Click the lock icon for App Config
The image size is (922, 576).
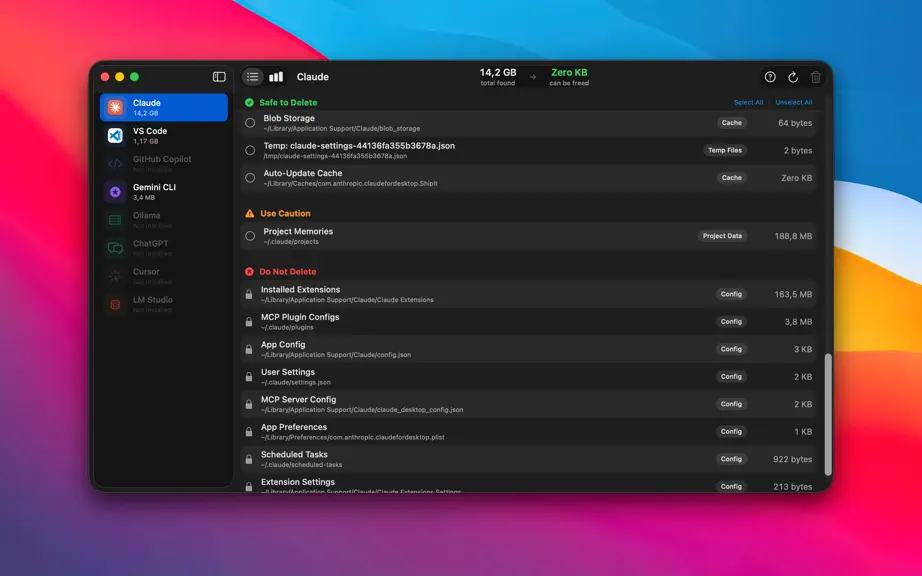tap(249, 349)
